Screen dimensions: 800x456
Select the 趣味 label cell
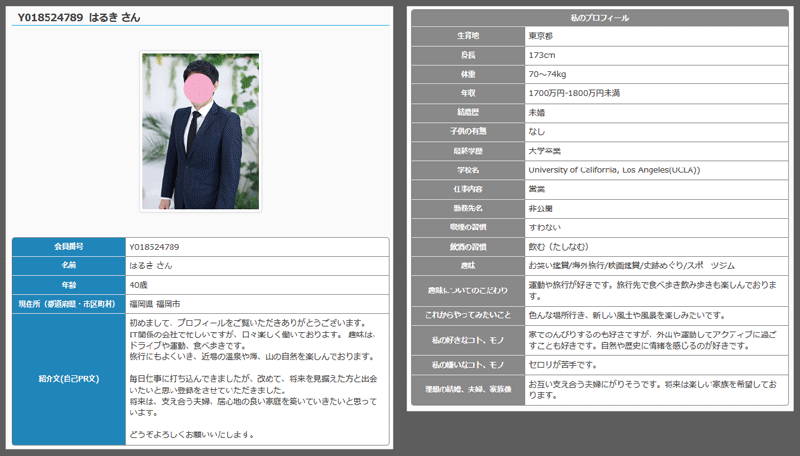click(468, 266)
